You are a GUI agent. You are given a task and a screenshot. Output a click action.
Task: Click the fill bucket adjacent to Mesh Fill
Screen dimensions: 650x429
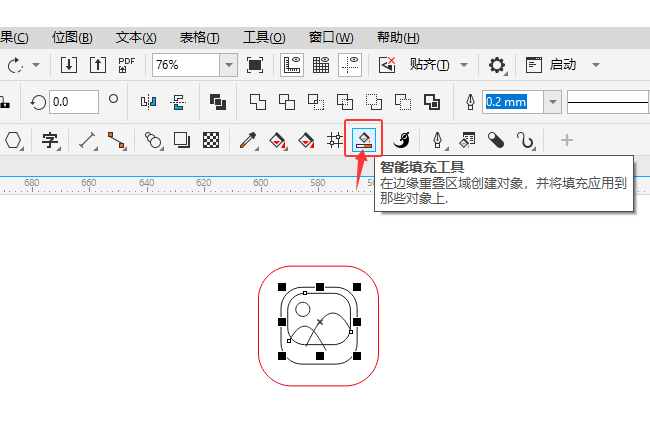306,140
